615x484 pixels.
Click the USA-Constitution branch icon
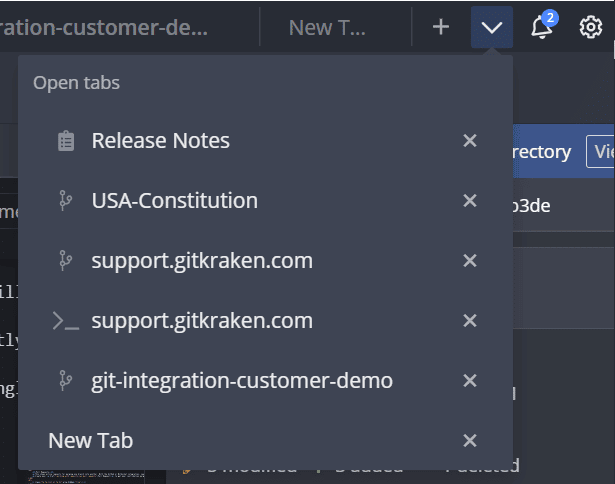pyautogui.click(x=66, y=201)
